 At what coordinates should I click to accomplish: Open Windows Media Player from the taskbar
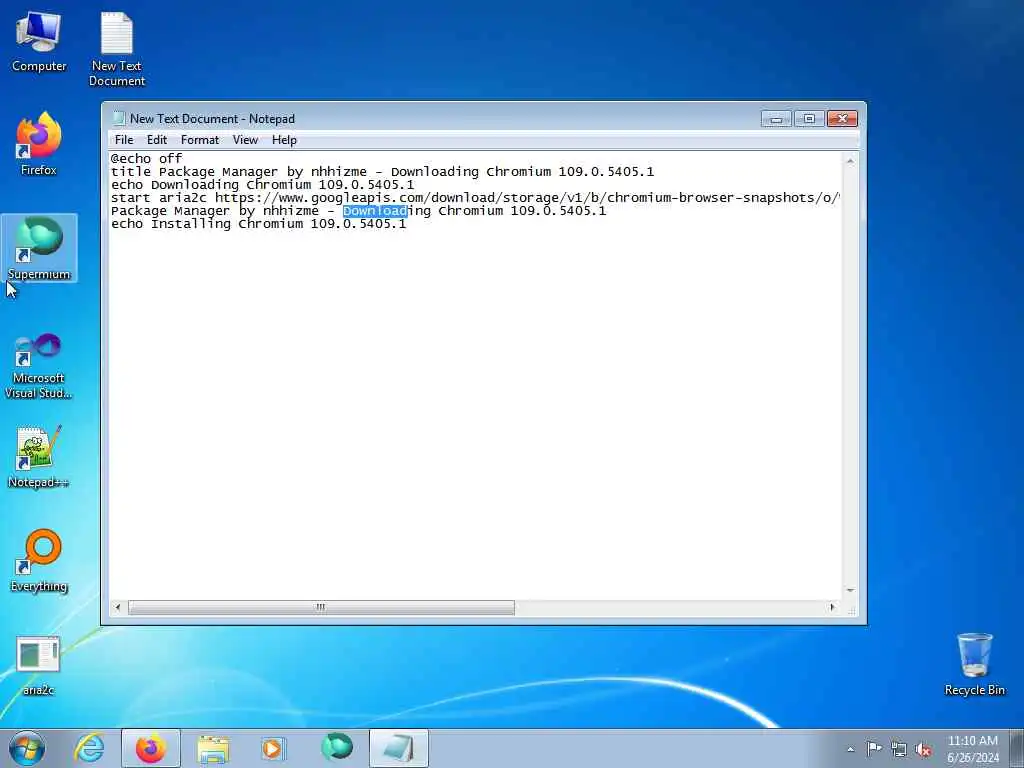click(273, 748)
